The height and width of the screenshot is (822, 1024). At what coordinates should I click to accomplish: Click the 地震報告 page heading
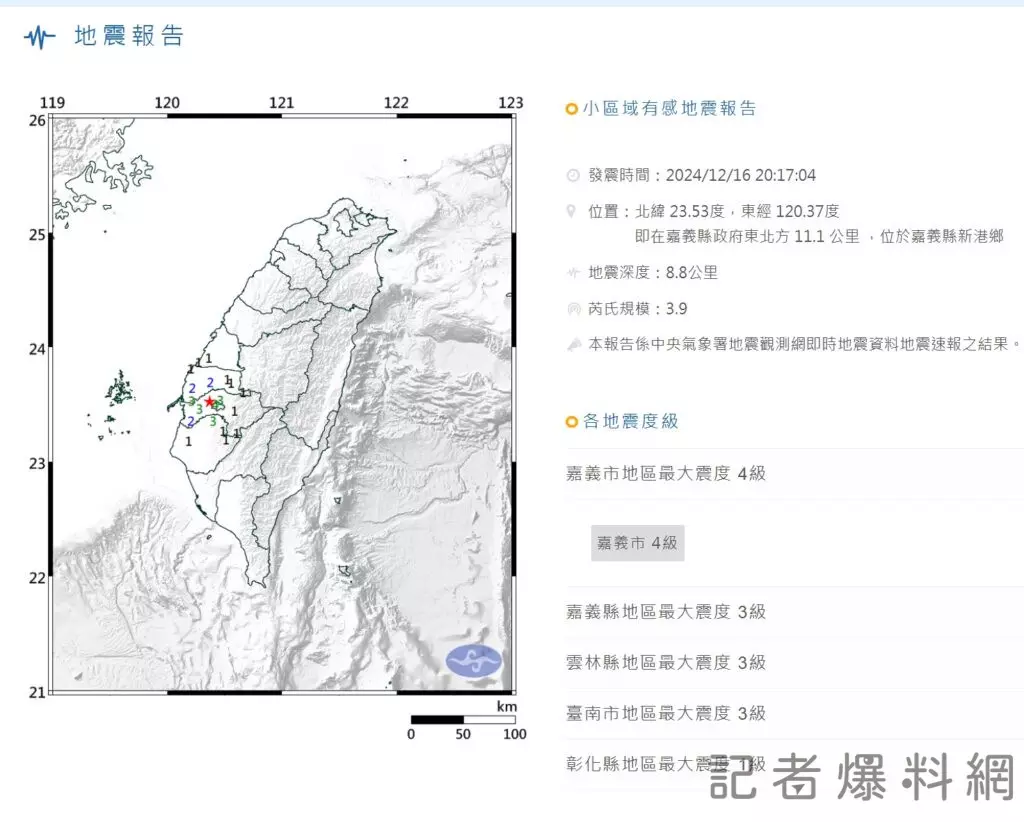[x=129, y=37]
